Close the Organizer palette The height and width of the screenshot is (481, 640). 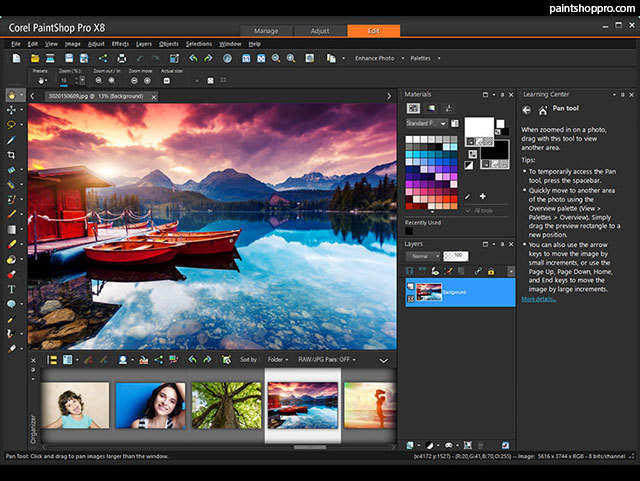point(33,360)
